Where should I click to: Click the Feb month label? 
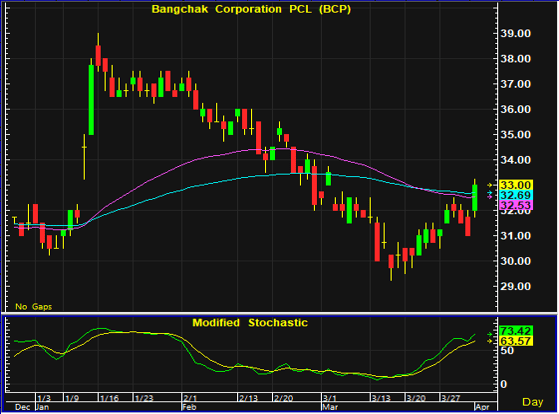click(189, 407)
